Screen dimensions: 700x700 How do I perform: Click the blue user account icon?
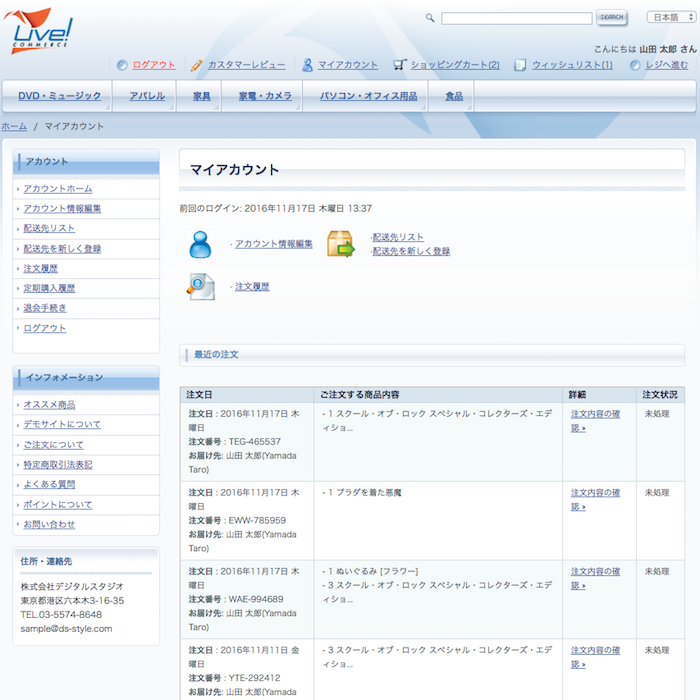pos(200,244)
